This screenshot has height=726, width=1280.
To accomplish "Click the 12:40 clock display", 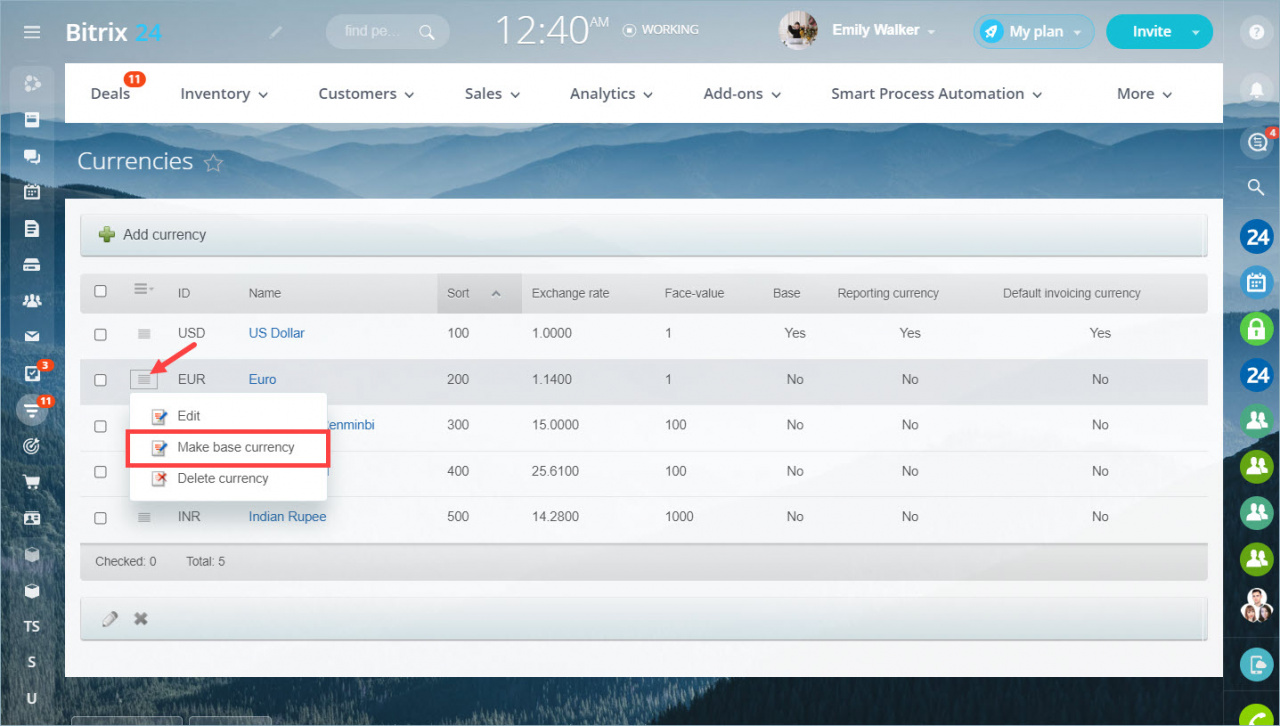I will click(x=552, y=31).
